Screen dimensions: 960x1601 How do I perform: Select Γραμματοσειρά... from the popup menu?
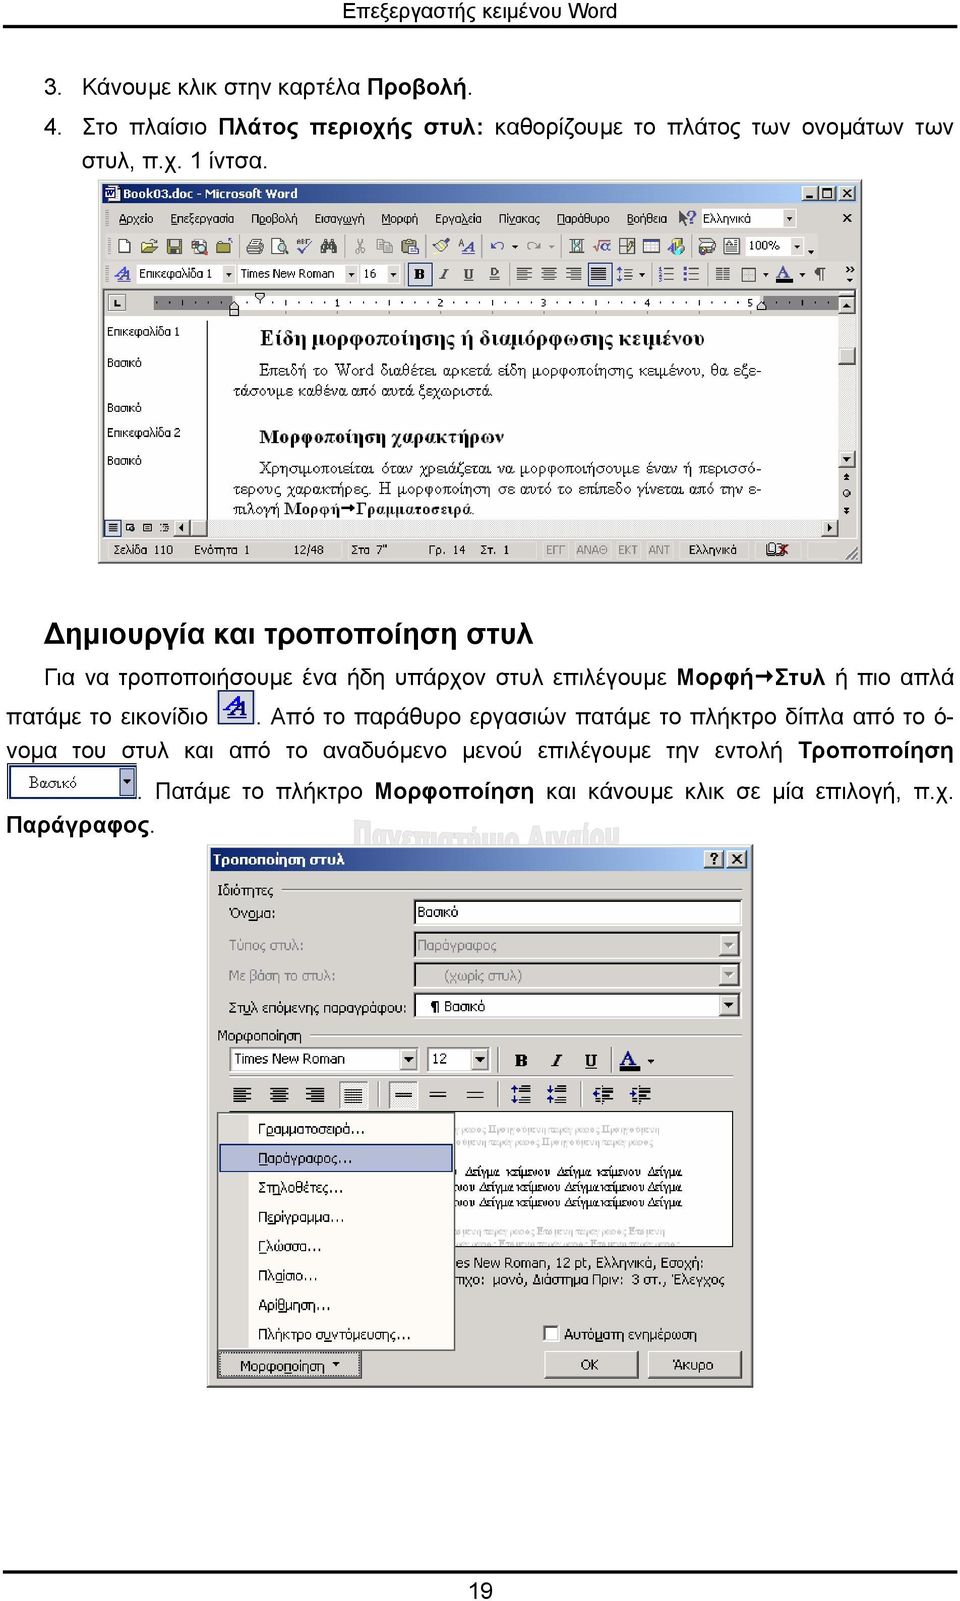336,1129
